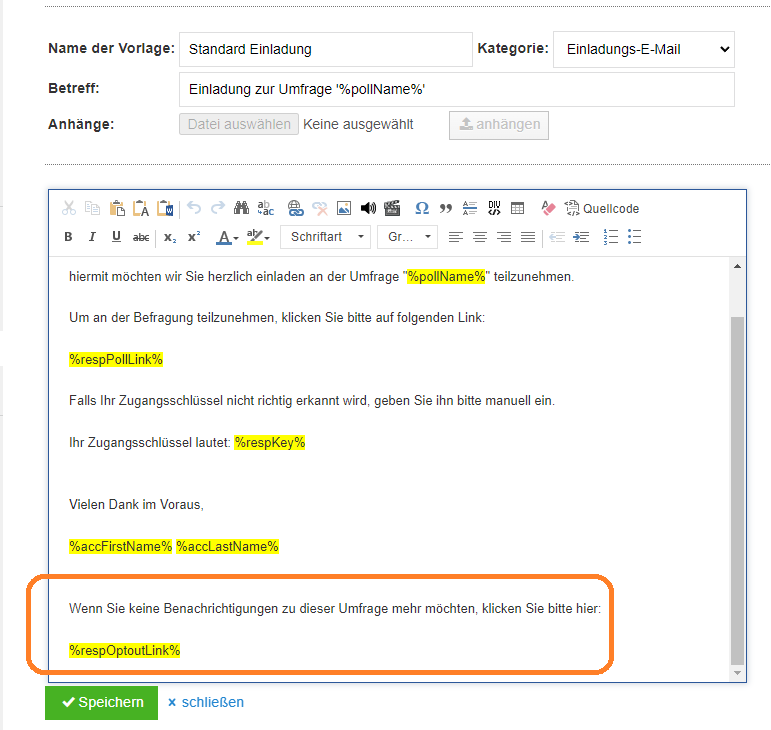The height and width of the screenshot is (730, 771).
Task: Click Paste as plain text icon
Action: [141, 208]
